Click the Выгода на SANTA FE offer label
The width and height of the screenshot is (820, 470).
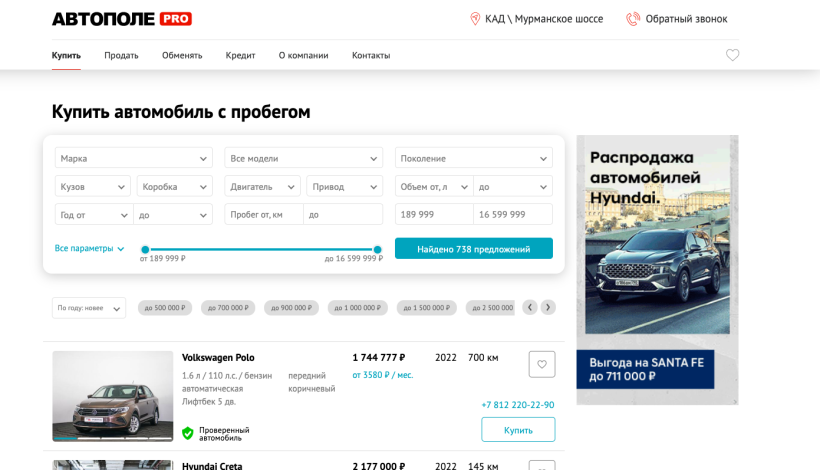pyautogui.click(x=645, y=369)
